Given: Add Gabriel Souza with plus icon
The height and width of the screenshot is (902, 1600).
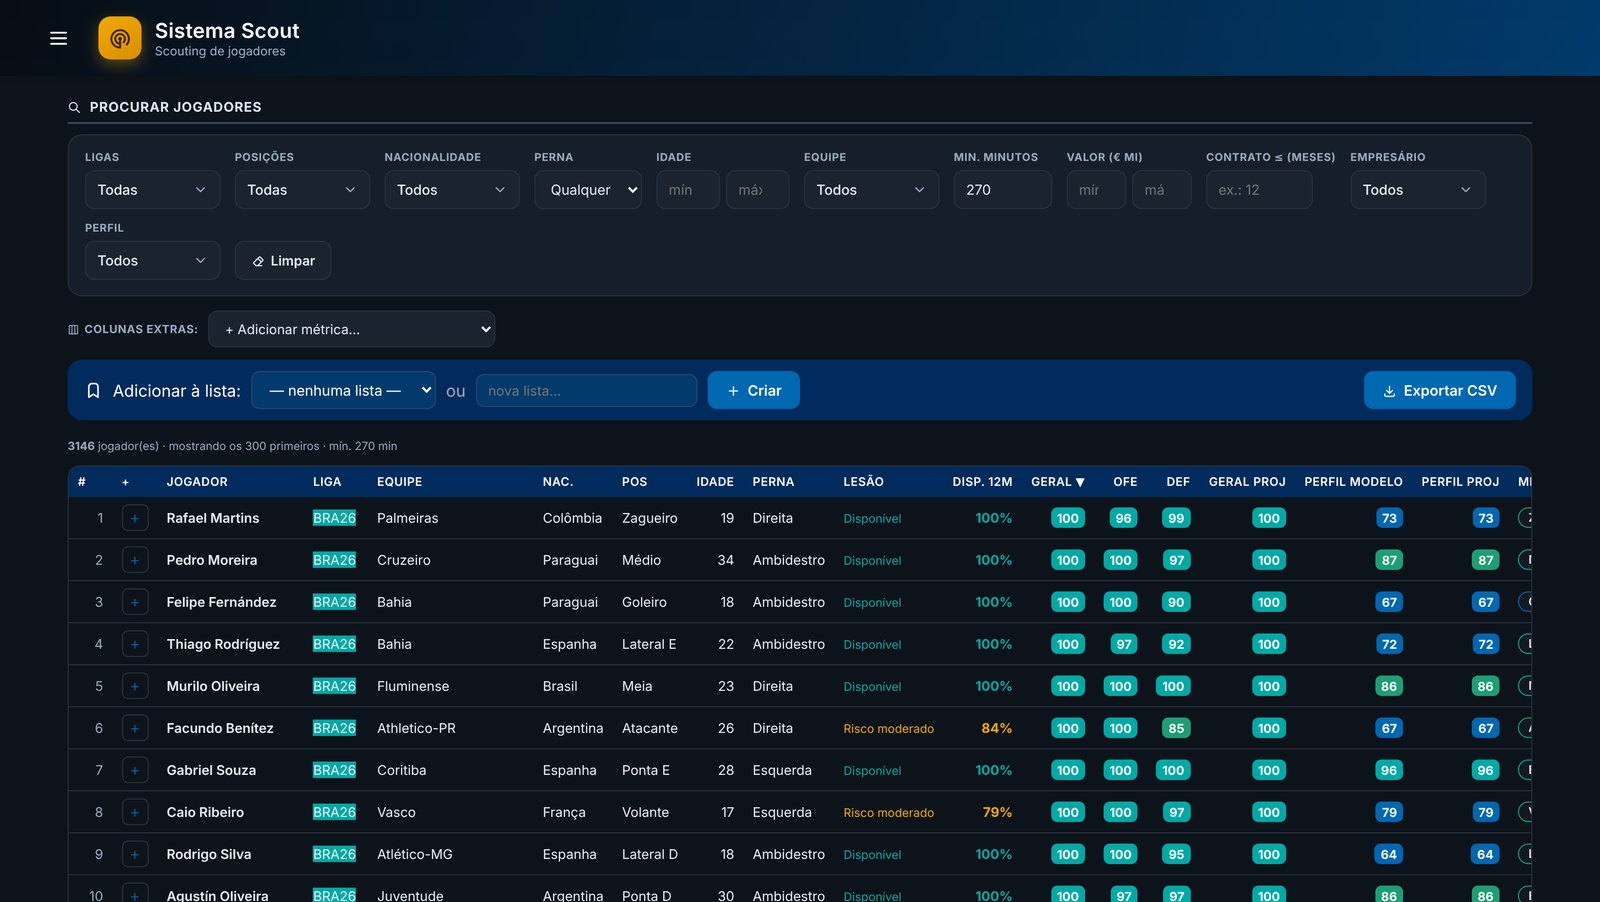Looking at the screenshot, I should [x=135, y=770].
